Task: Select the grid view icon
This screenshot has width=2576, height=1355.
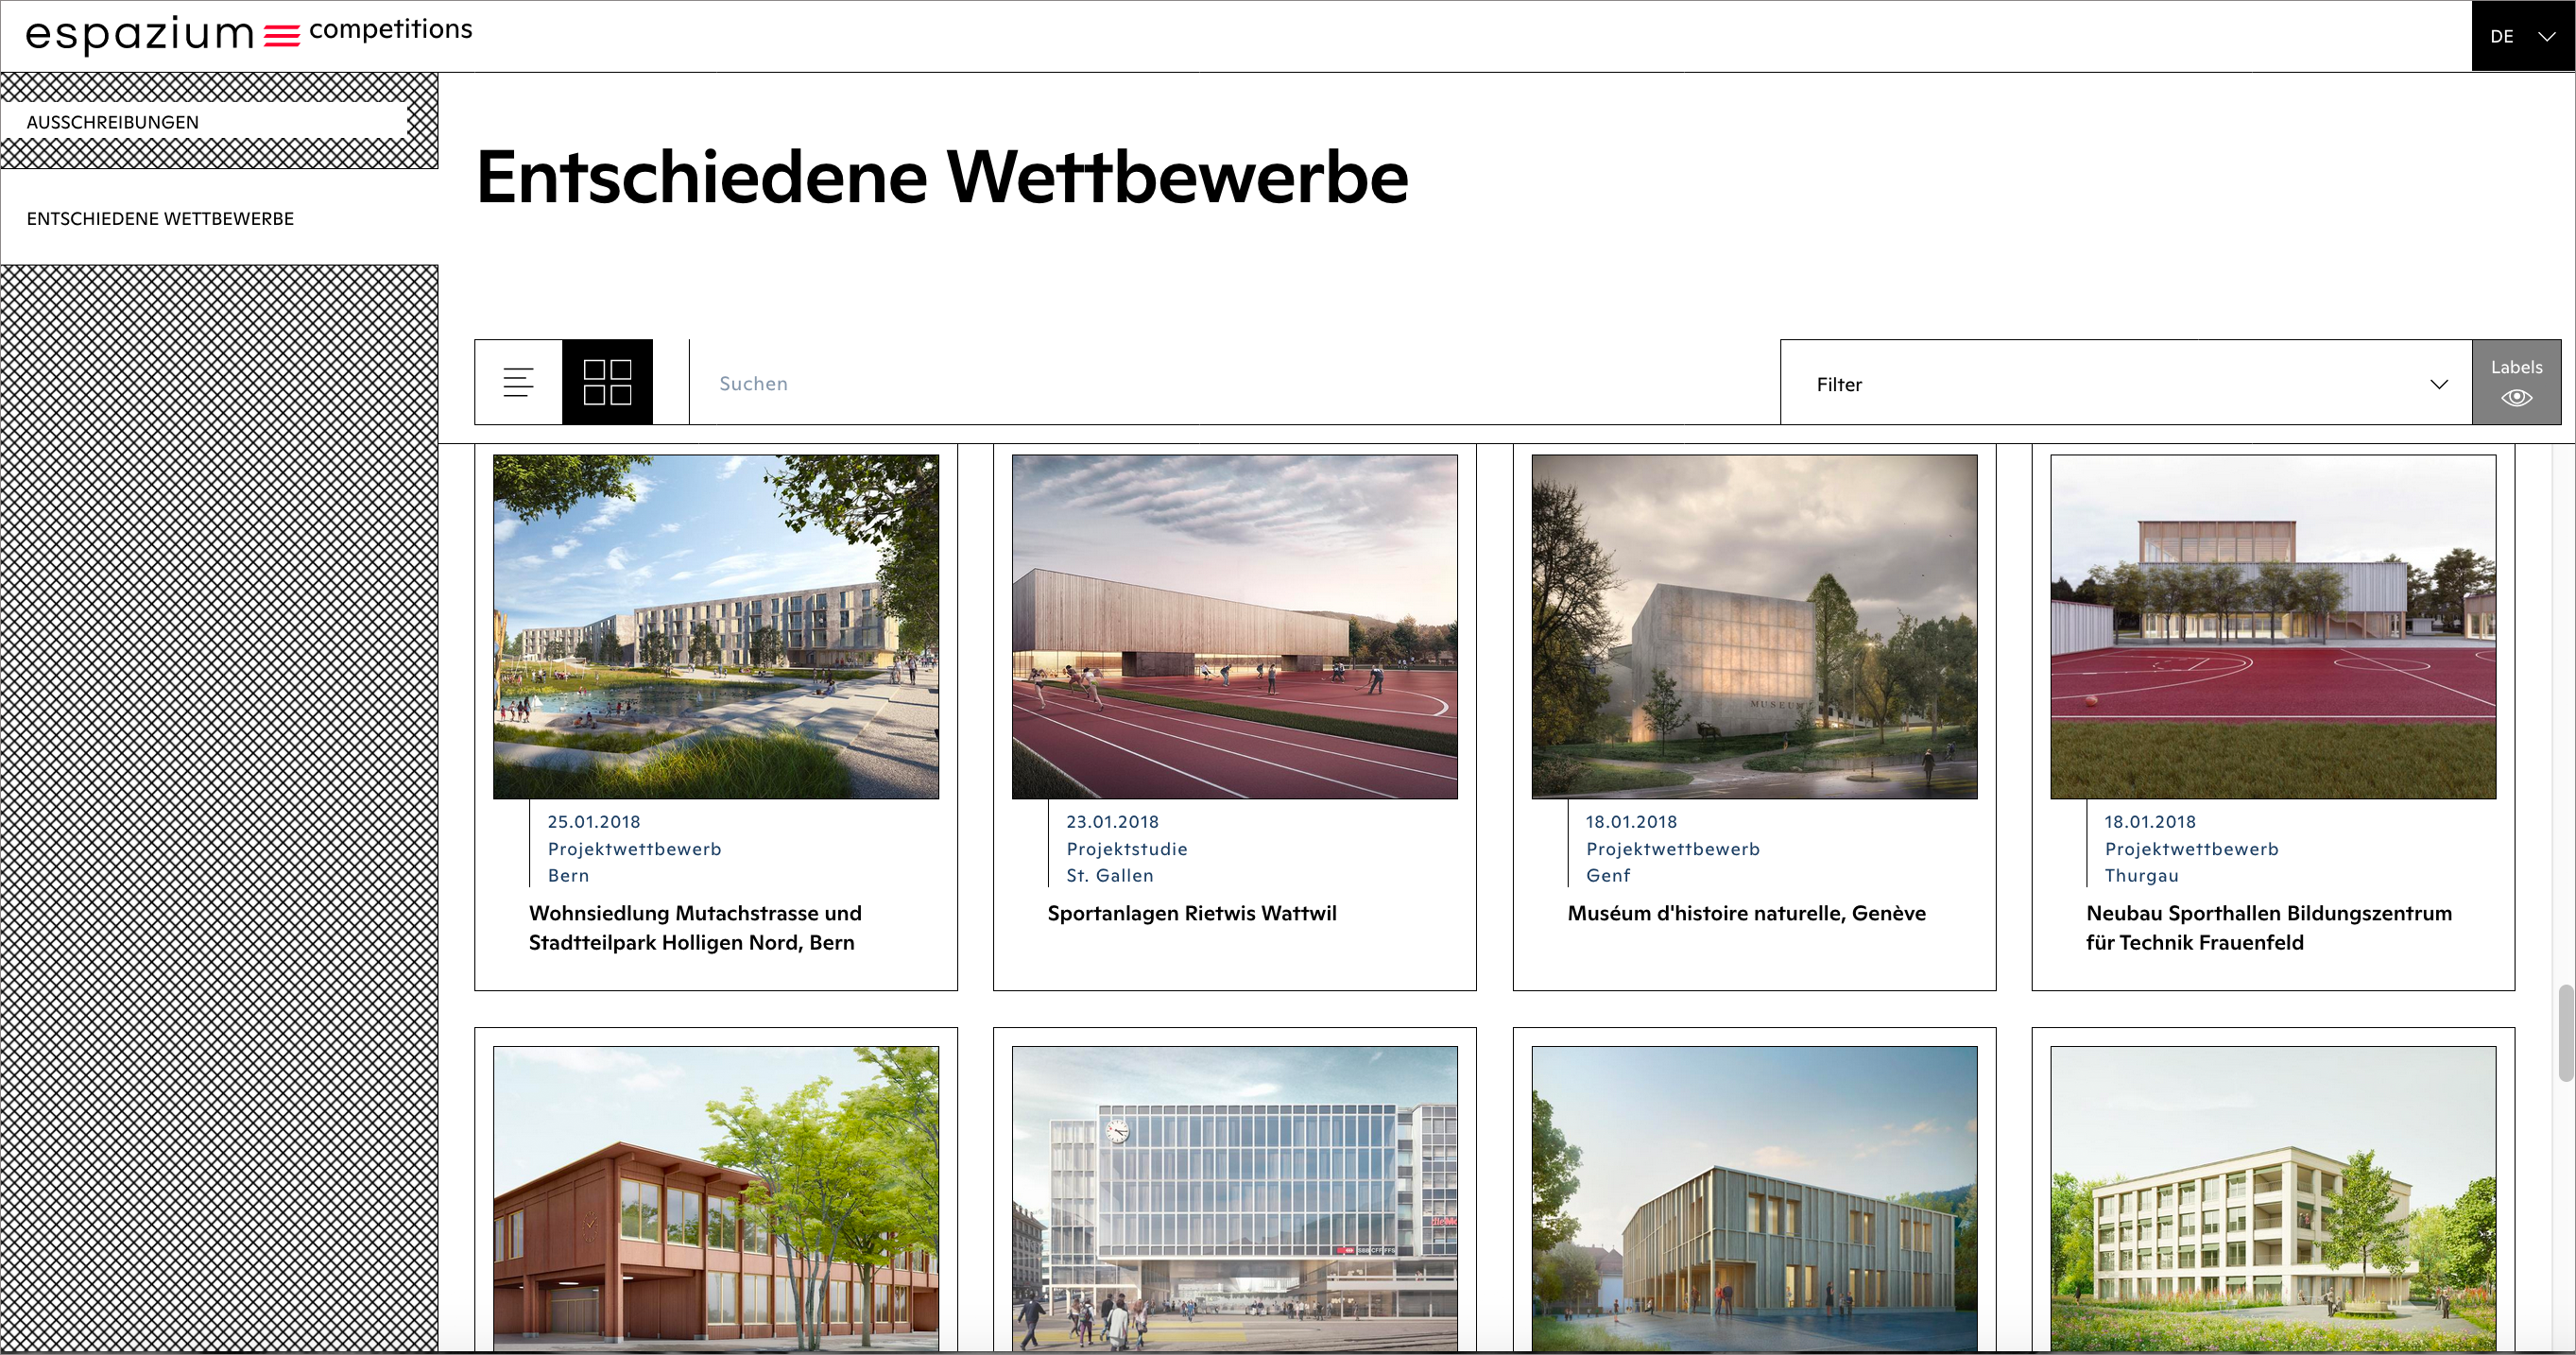Action: coord(607,382)
